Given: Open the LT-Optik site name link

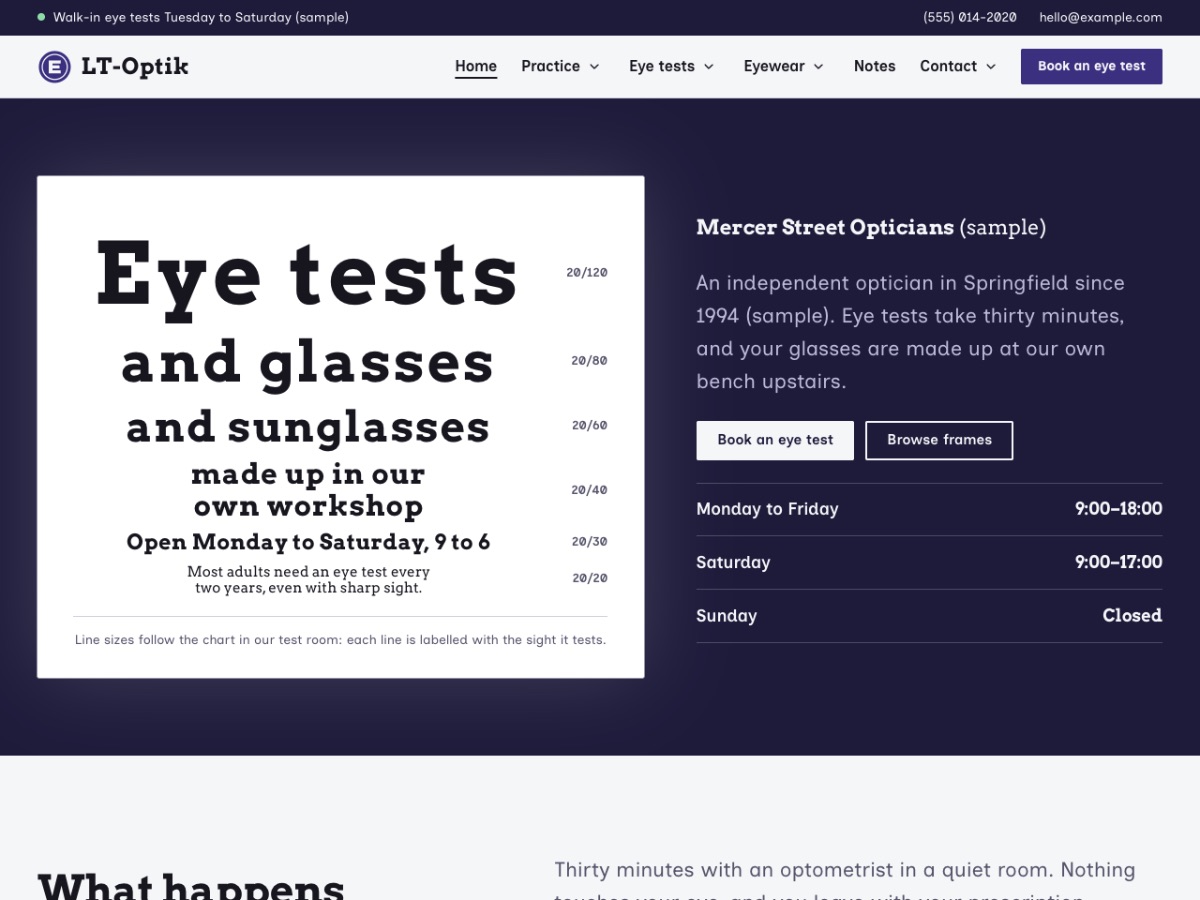Looking at the screenshot, I should pyautogui.click(x=134, y=67).
